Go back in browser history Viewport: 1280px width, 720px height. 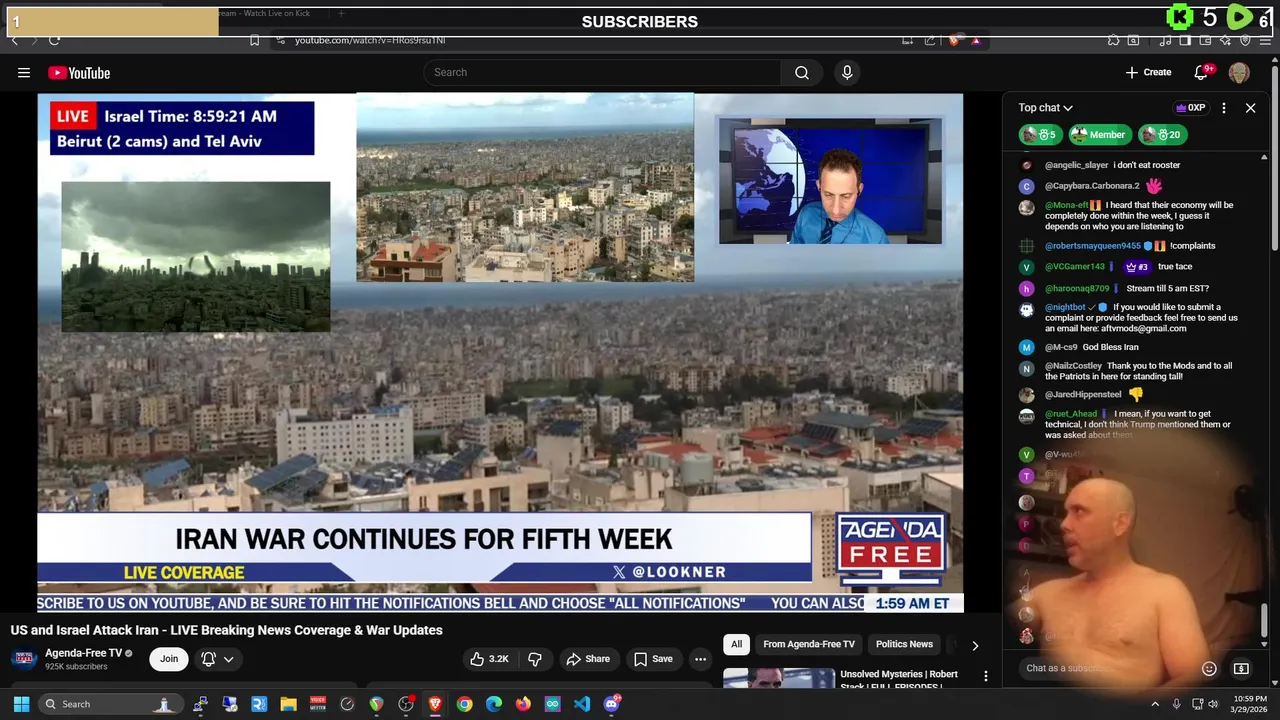coord(15,40)
